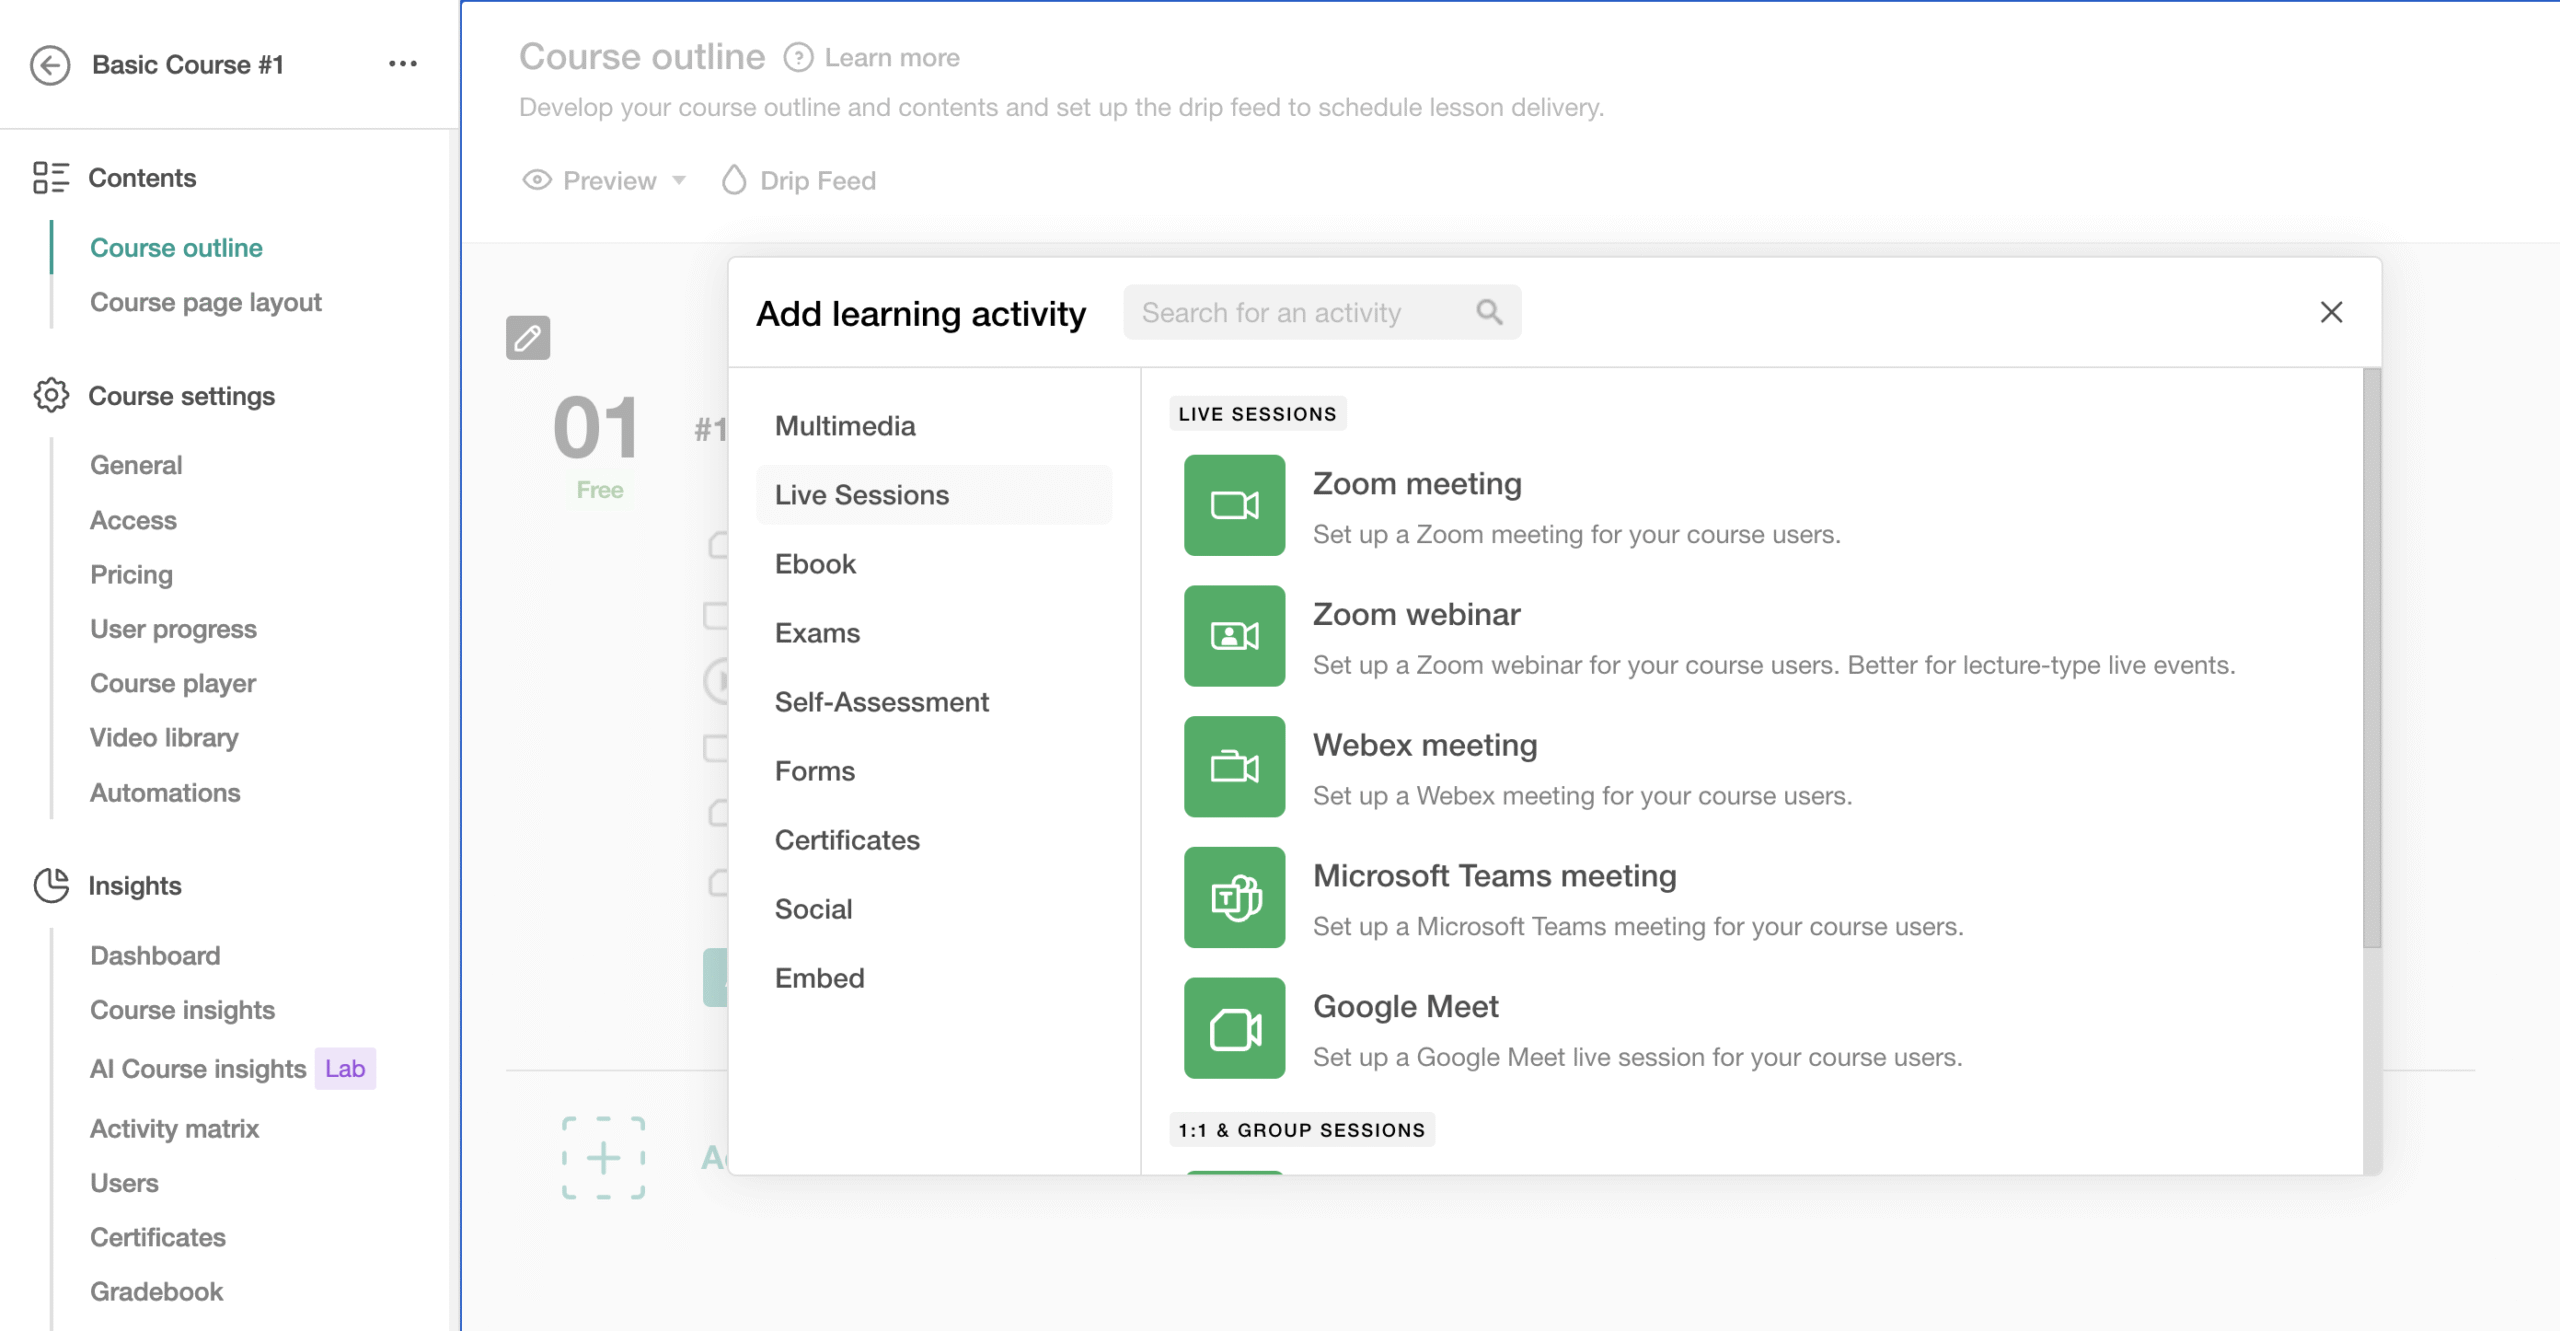Image resolution: width=2560 pixels, height=1331 pixels.
Task: Expand the Preview dropdown arrow
Action: pyautogui.click(x=680, y=181)
